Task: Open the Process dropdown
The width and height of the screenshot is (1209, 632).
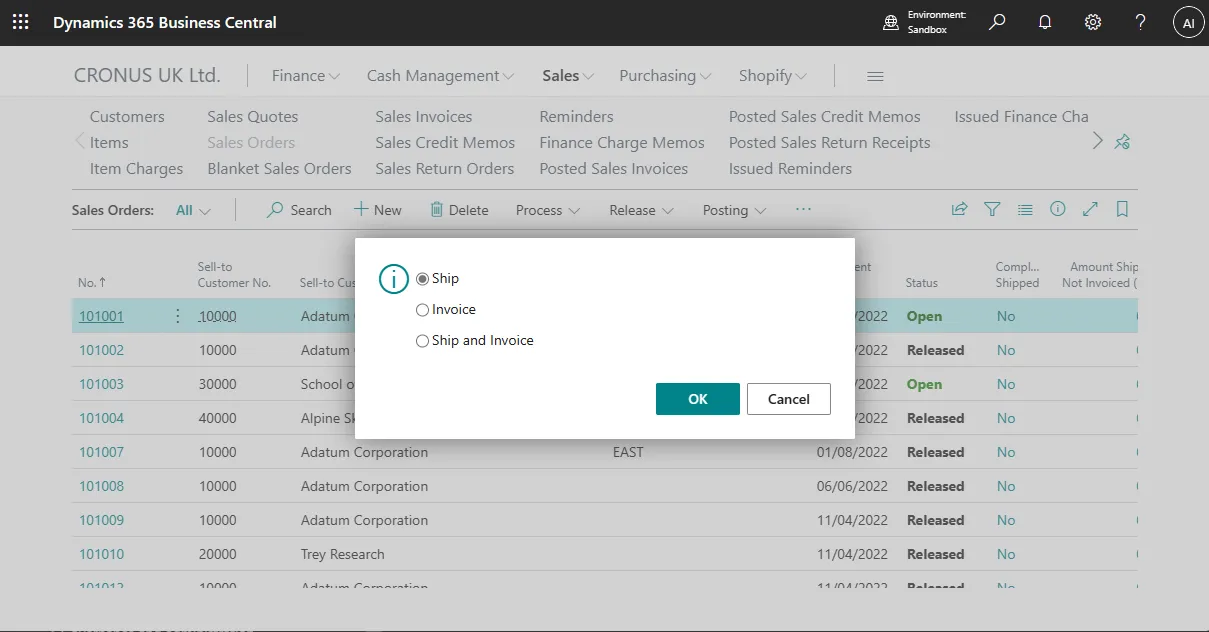Action: click(x=548, y=210)
